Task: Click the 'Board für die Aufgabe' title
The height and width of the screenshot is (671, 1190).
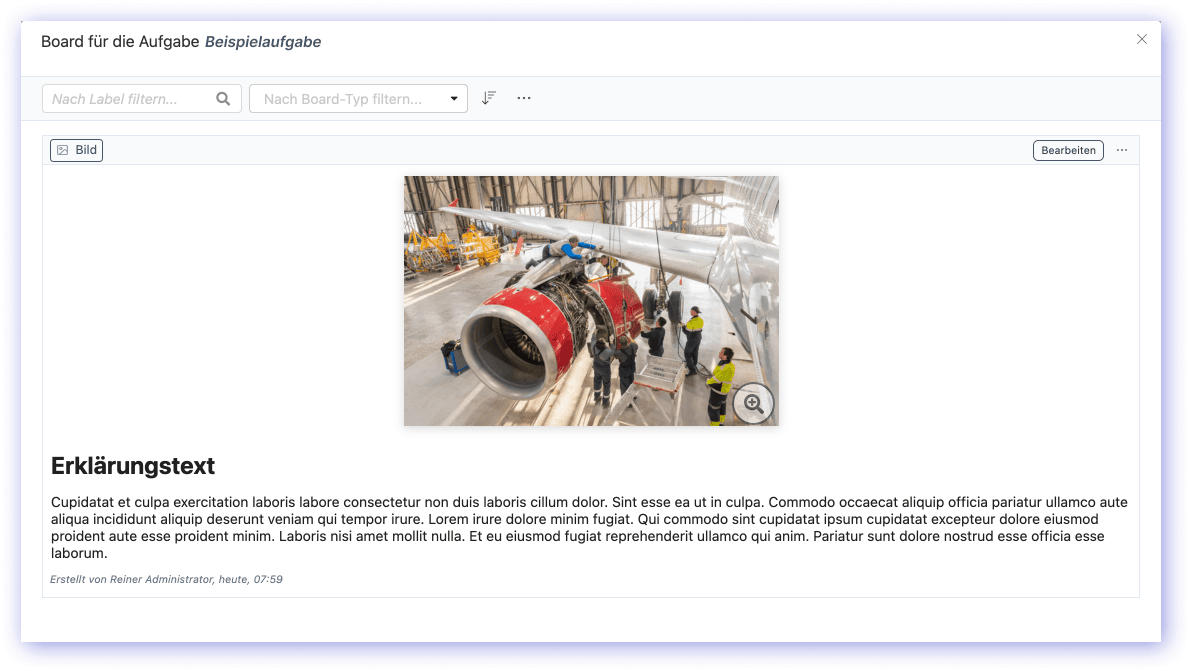Action: click(120, 42)
